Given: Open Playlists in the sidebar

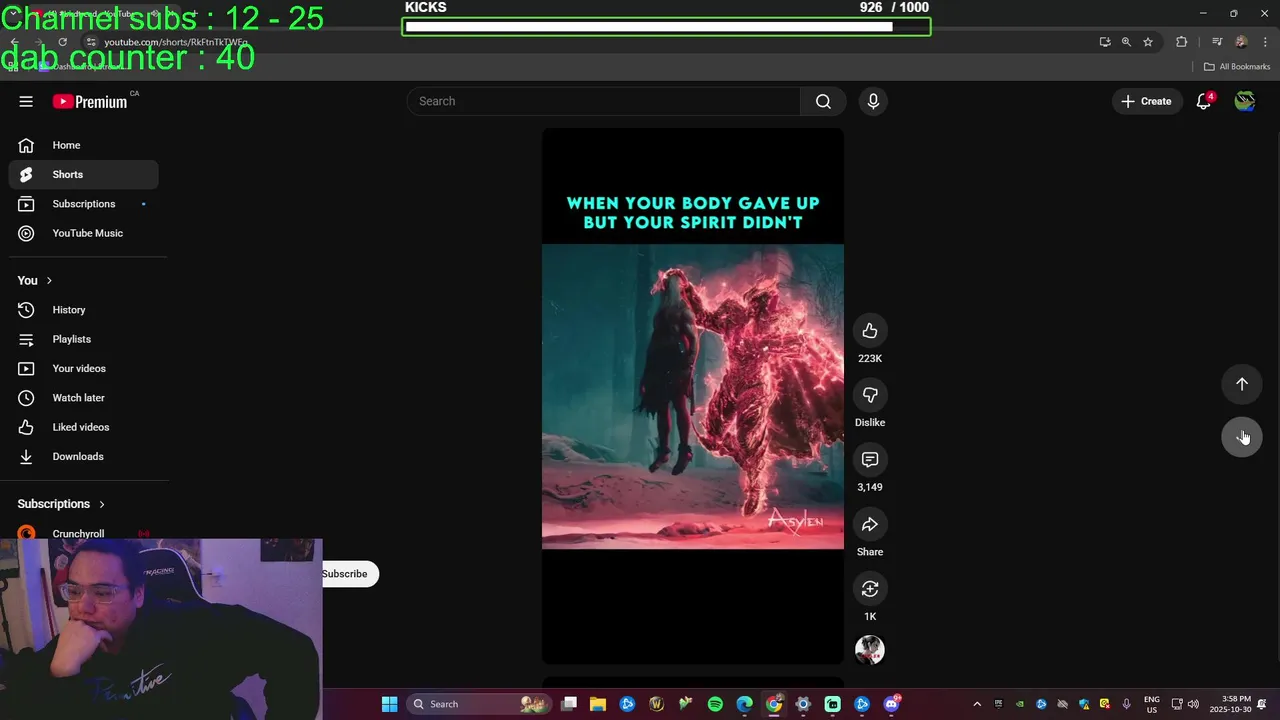Looking at the screenshot, I should click(x=84, y=339).
